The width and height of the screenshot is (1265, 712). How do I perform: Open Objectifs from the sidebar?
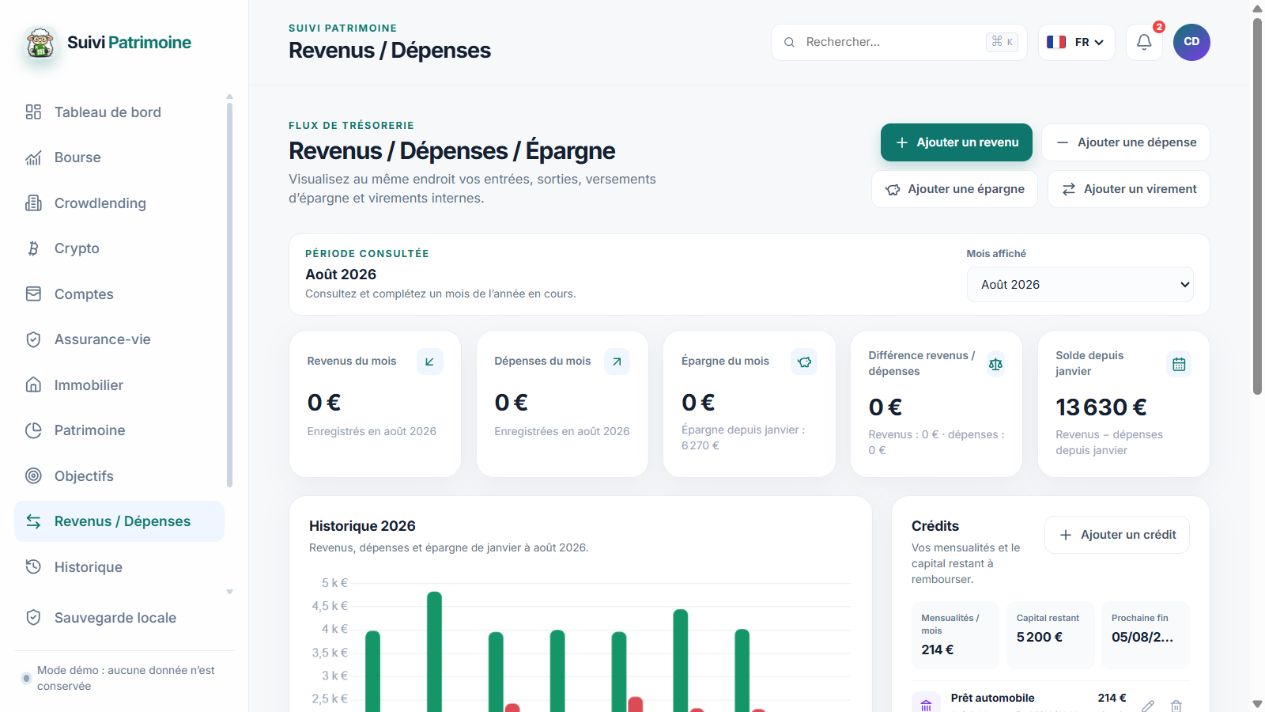coord(119,476)
